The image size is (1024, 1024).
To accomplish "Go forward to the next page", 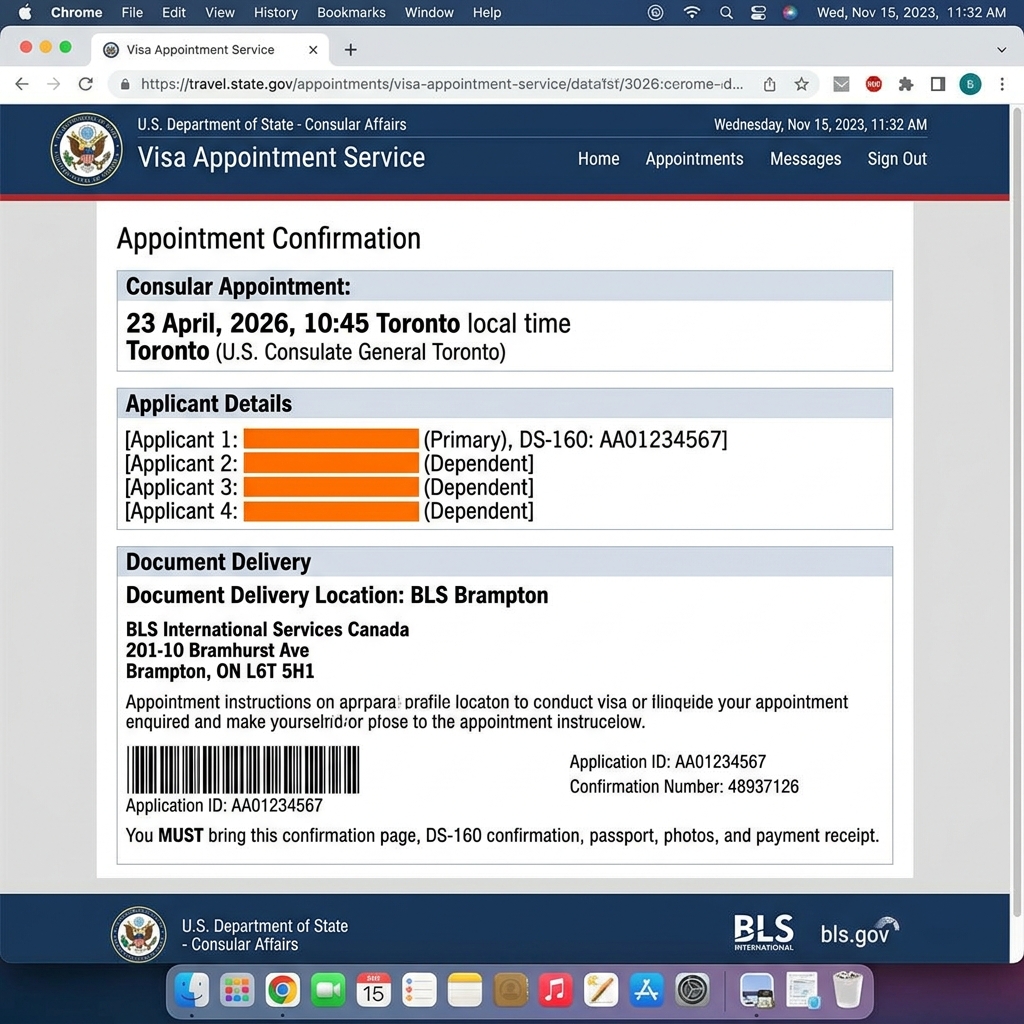I will tap(54, 84).
